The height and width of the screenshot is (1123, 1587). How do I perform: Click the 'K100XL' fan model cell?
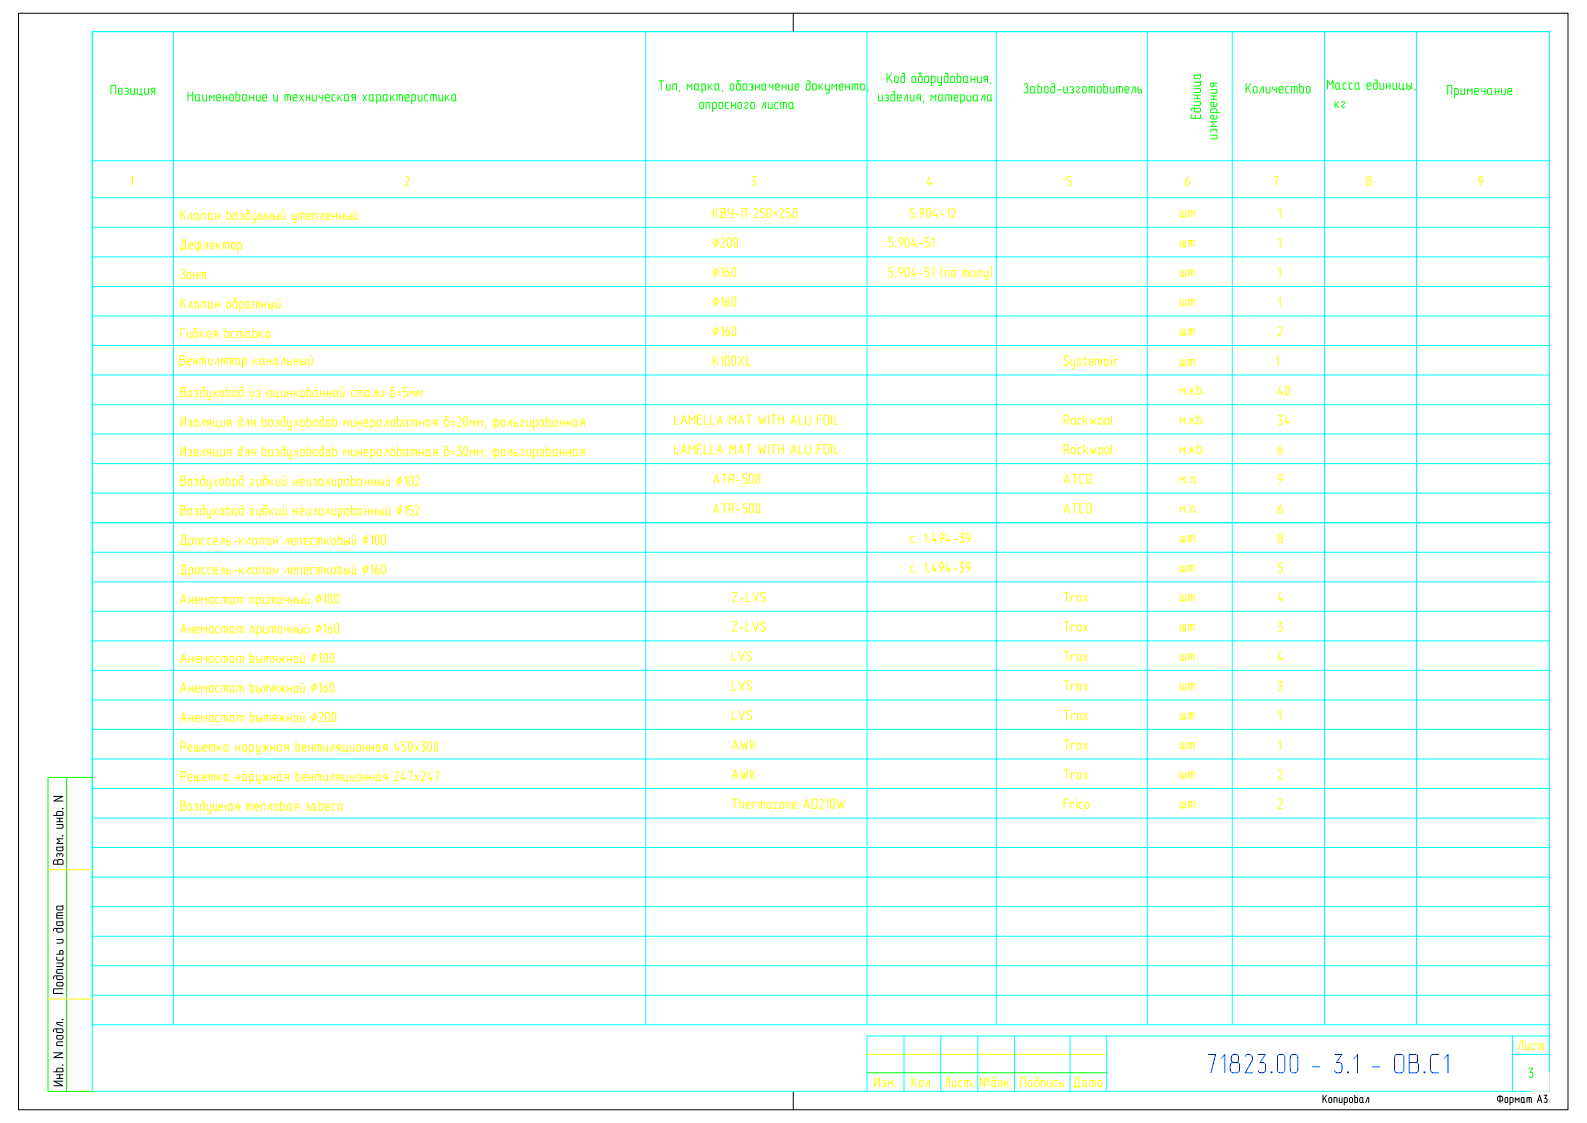point(731,361)
